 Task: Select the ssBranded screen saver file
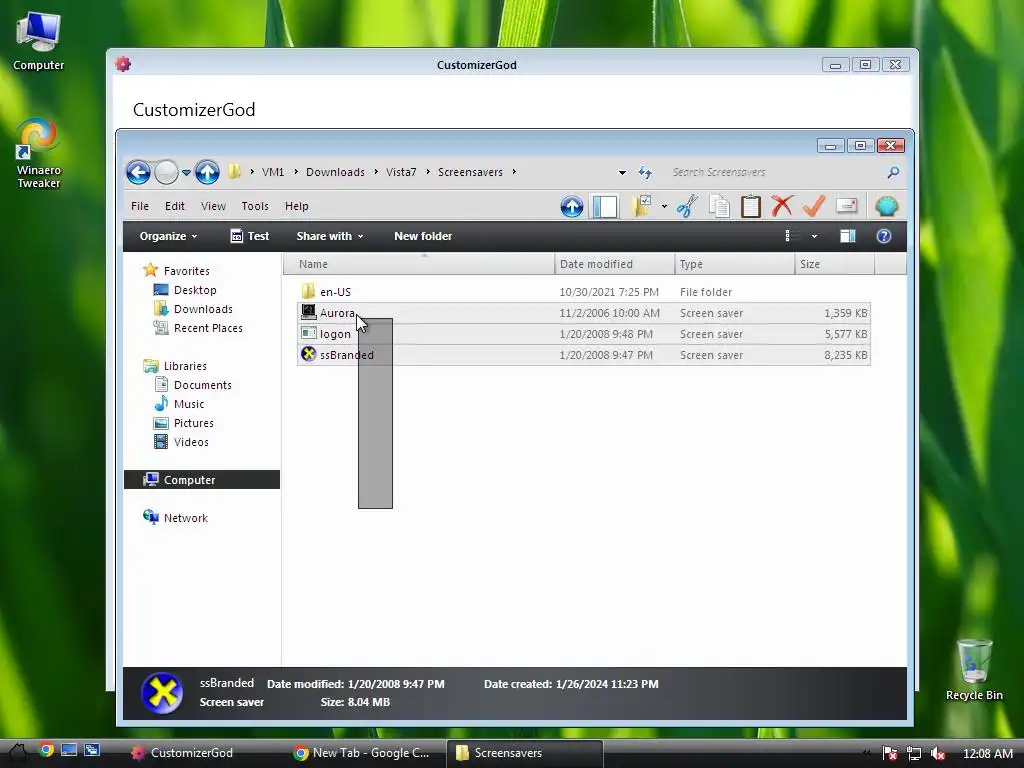click(584, 355)
